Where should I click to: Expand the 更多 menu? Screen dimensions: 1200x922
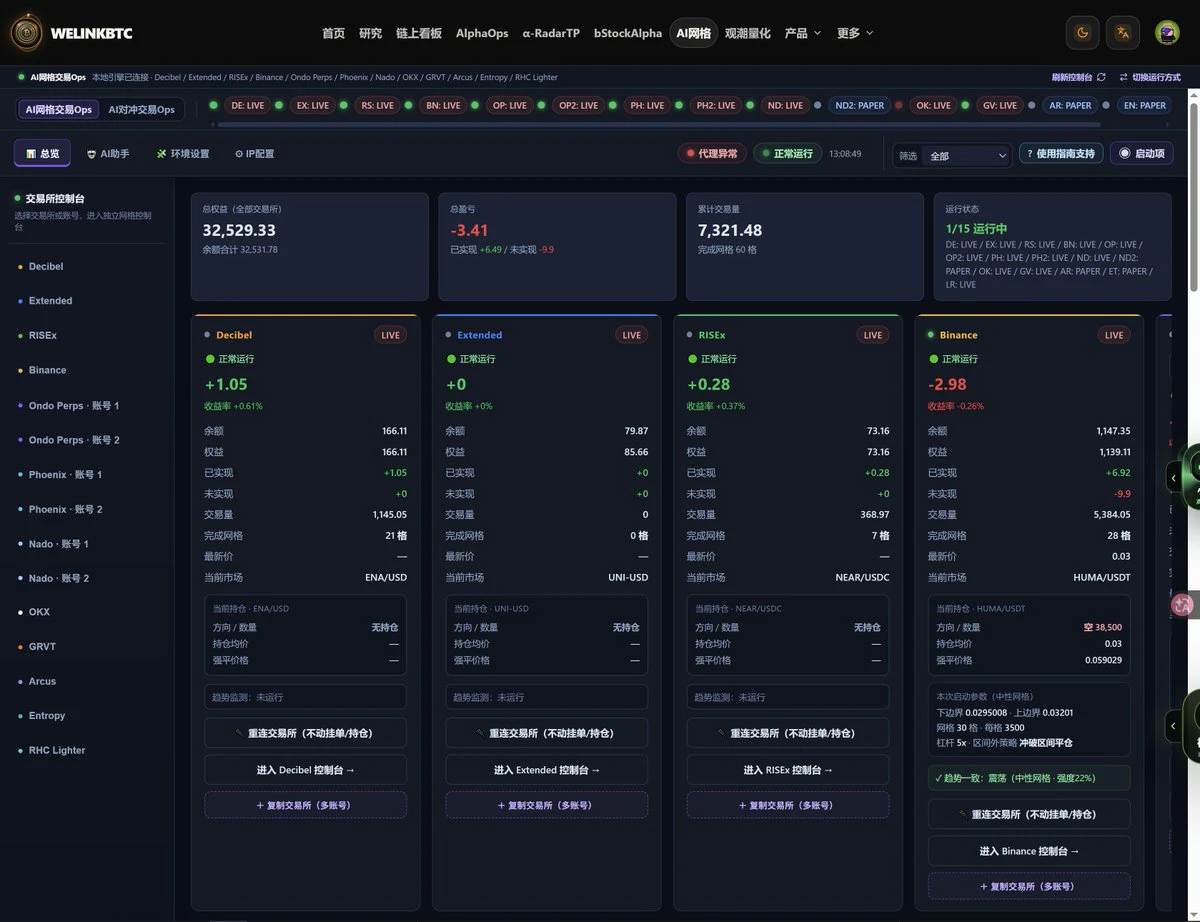[x=855, y=33]
